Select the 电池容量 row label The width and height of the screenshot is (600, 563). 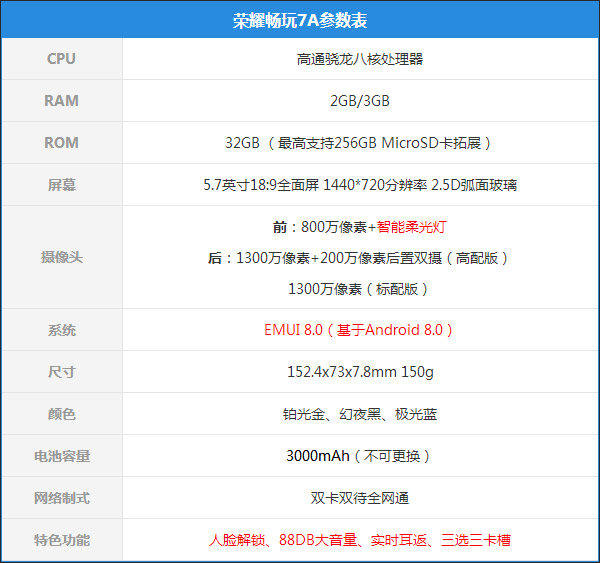pyautogui.click(x=61, y=456)
